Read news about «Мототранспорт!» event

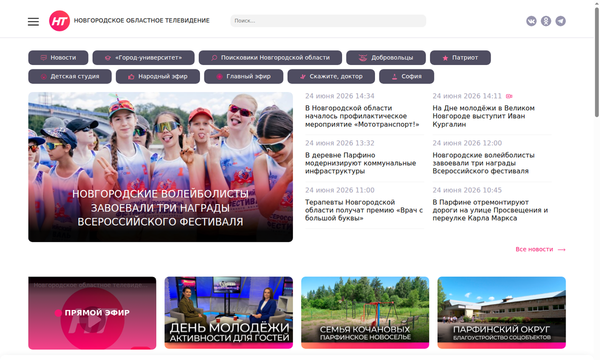[x=362, y=116]
